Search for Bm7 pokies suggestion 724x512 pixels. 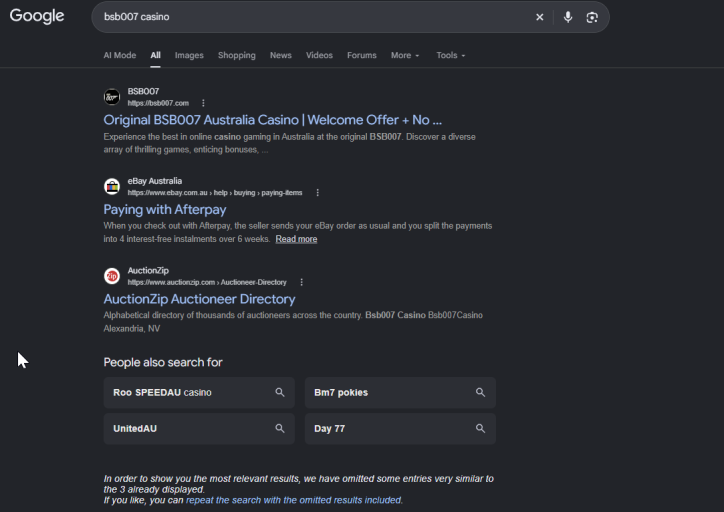(400, 392)
